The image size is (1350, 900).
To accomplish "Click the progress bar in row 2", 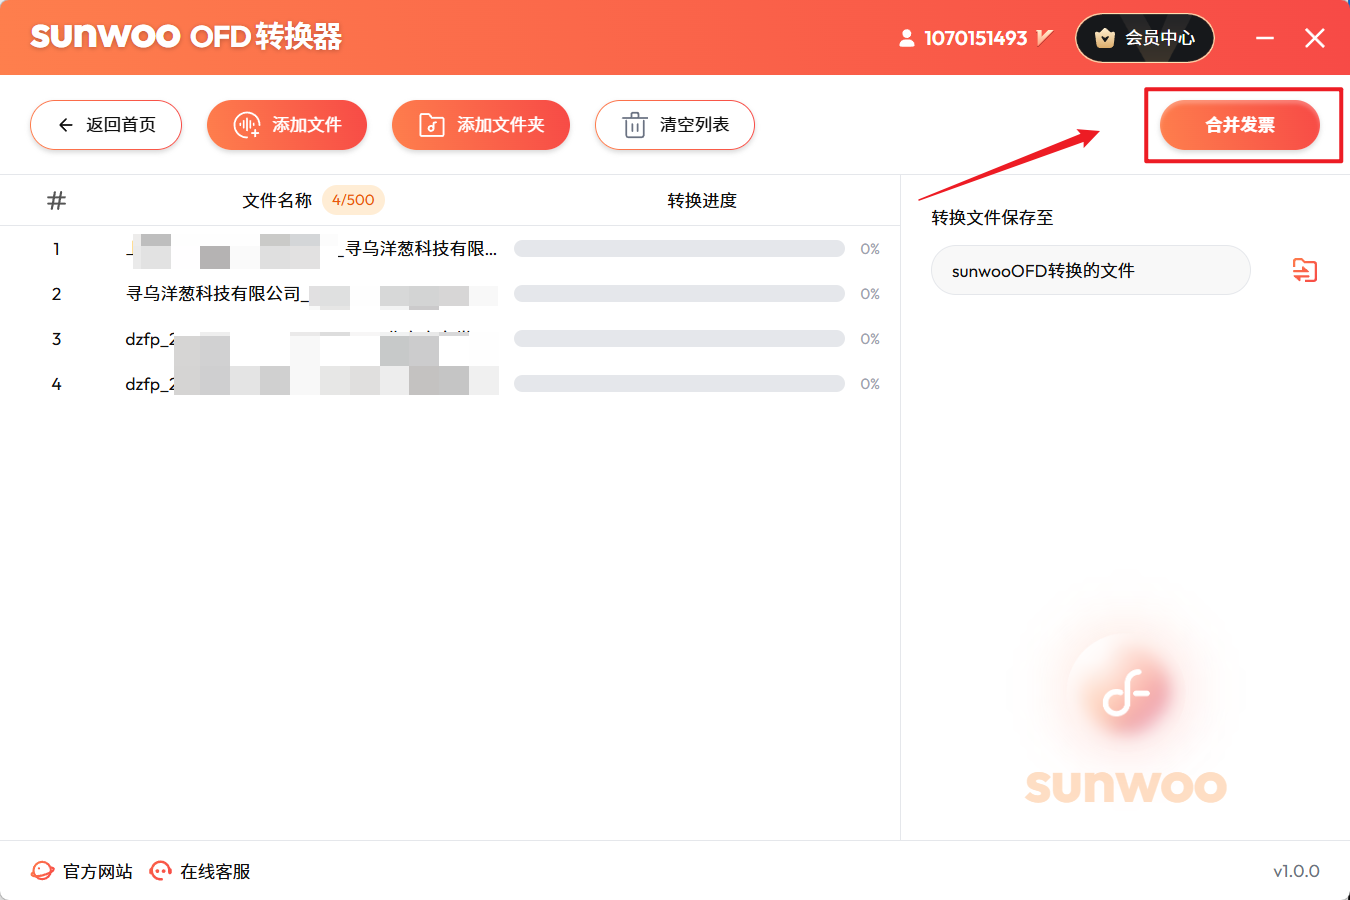I will 679,294.
